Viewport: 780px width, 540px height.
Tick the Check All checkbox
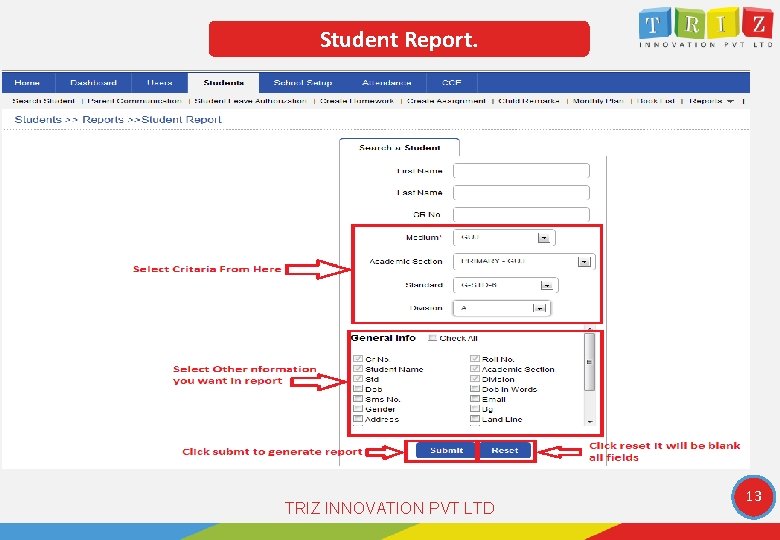pos(432,338)
